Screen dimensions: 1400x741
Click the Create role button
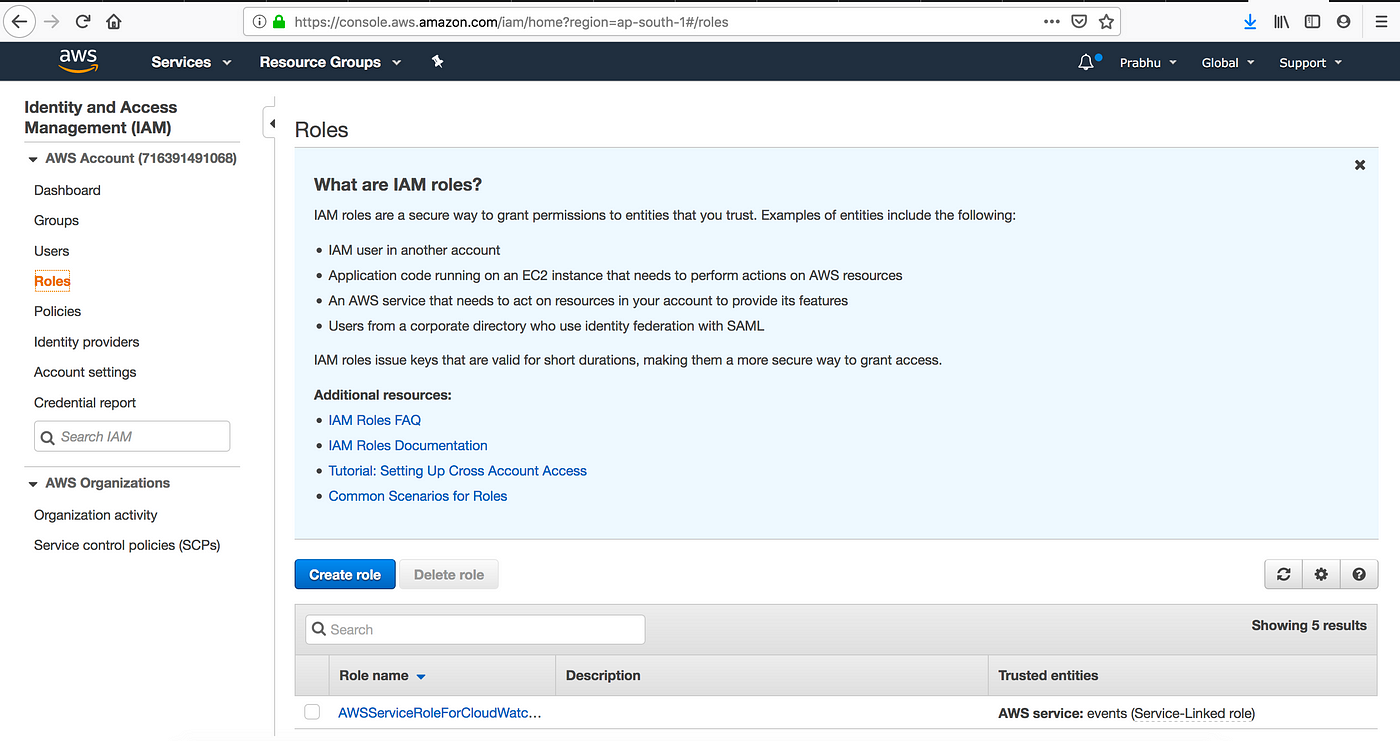(345, 574)
